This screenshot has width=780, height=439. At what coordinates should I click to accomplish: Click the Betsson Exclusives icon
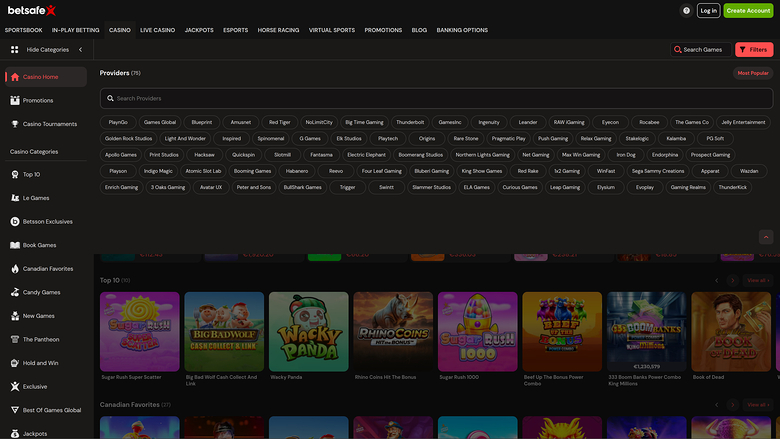[x=15, y=222]
